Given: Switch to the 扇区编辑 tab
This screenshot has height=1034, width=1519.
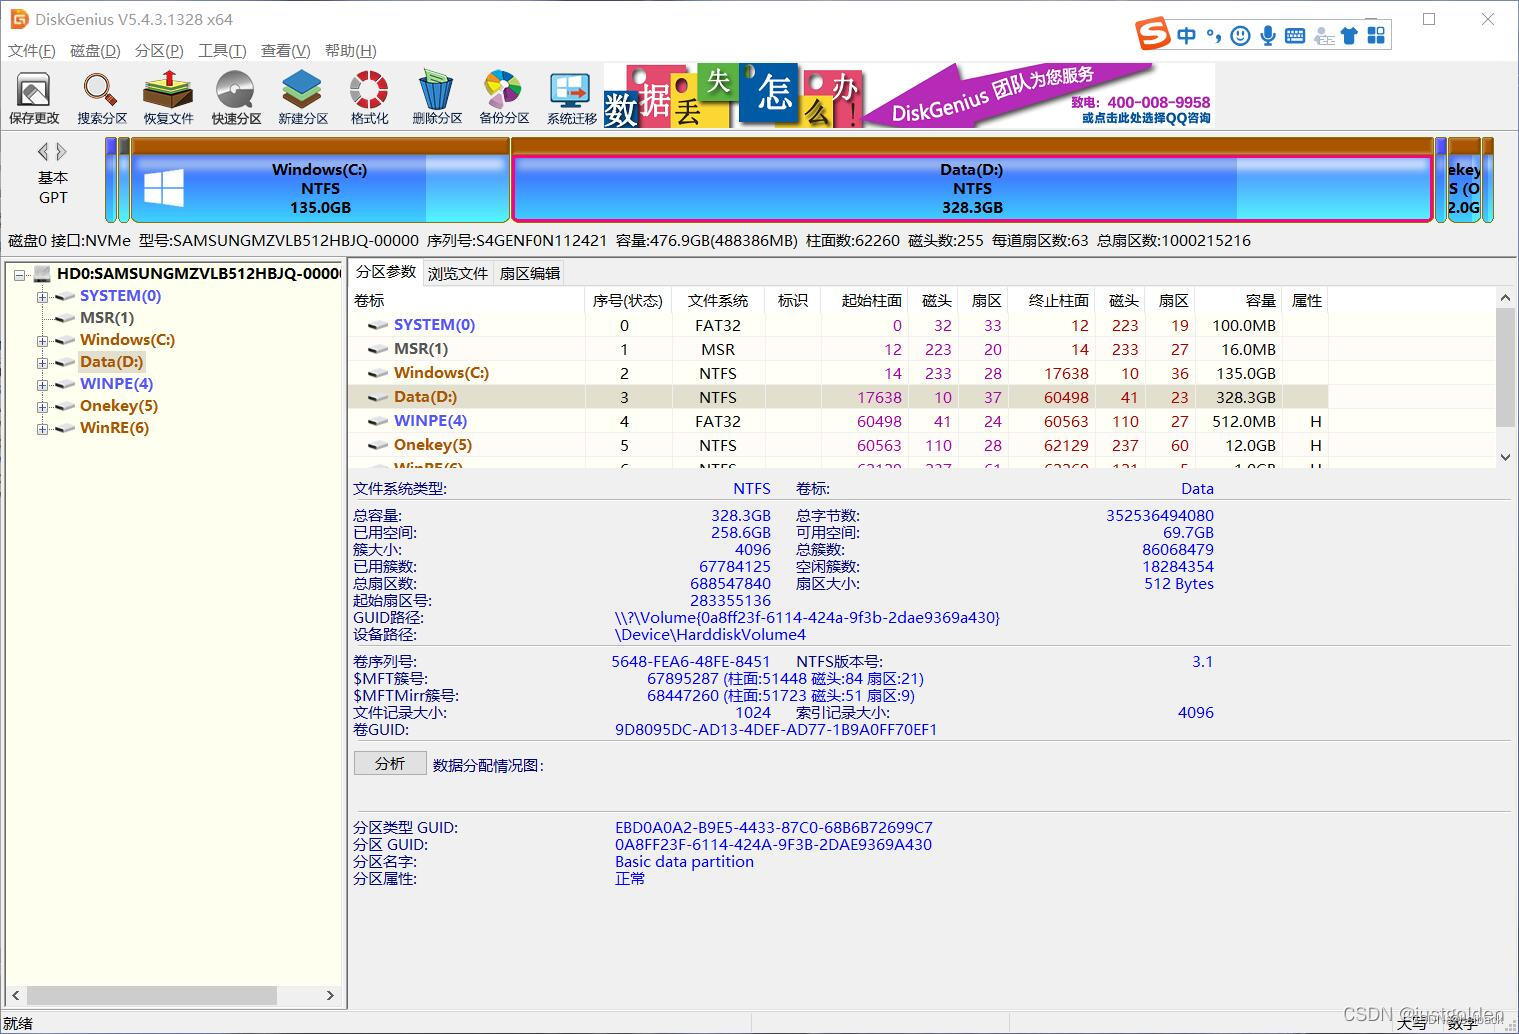Looking at the screenshot, I should point(528,272).
